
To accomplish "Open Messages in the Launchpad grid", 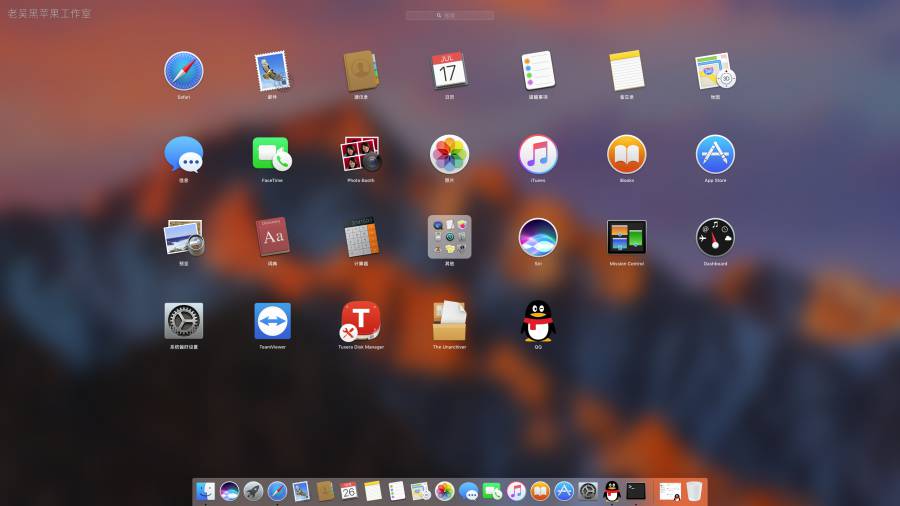I will click(x=184, y=154).
